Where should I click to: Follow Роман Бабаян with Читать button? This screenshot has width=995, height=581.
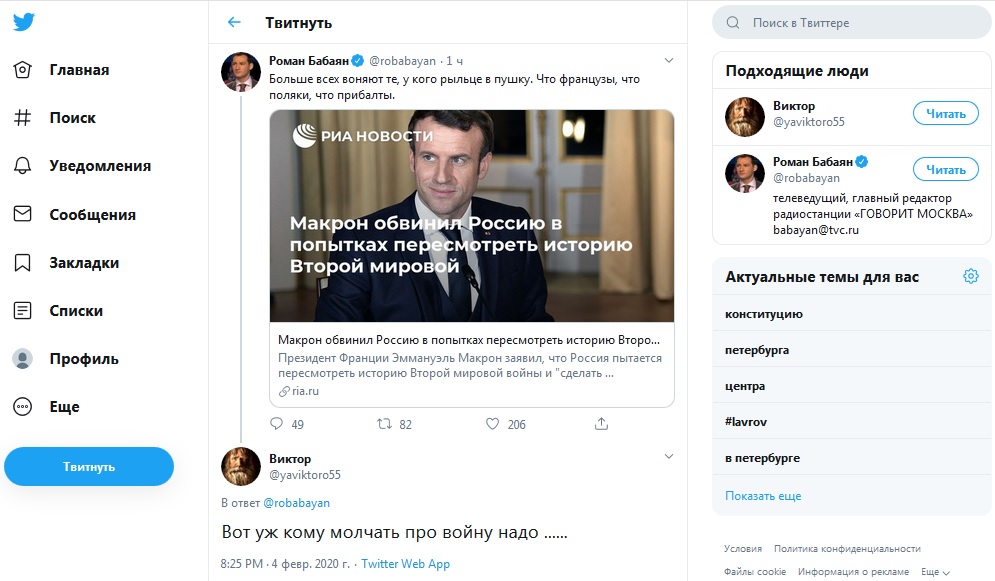[x=945, y=169]
